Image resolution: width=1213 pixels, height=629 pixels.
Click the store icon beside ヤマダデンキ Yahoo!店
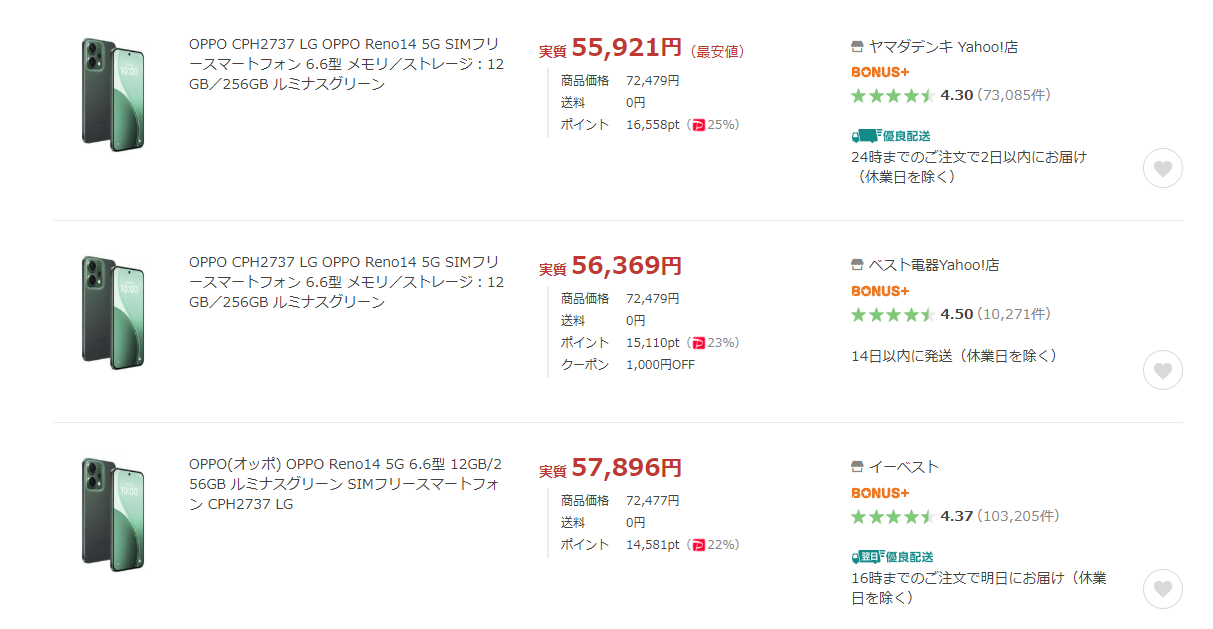(857, 47)
